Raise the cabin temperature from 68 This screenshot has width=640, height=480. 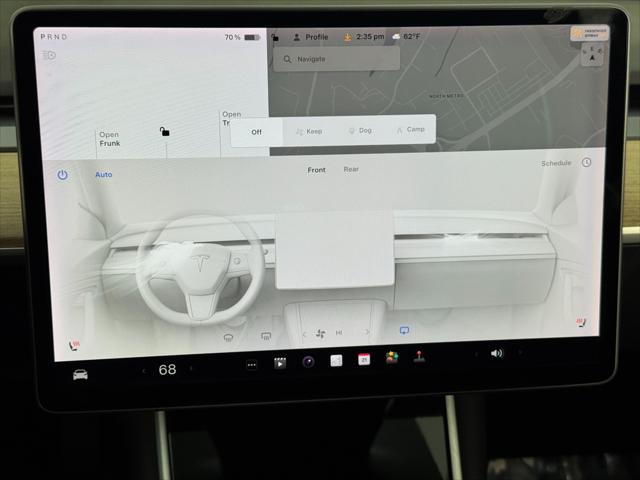pos(191,369)
